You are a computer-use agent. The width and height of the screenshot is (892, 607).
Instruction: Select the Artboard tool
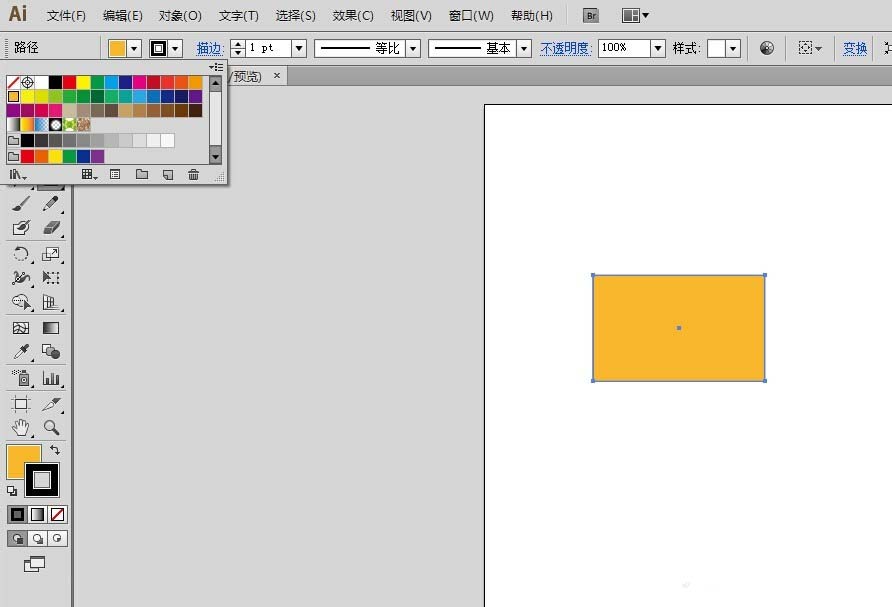click(21, 404)
